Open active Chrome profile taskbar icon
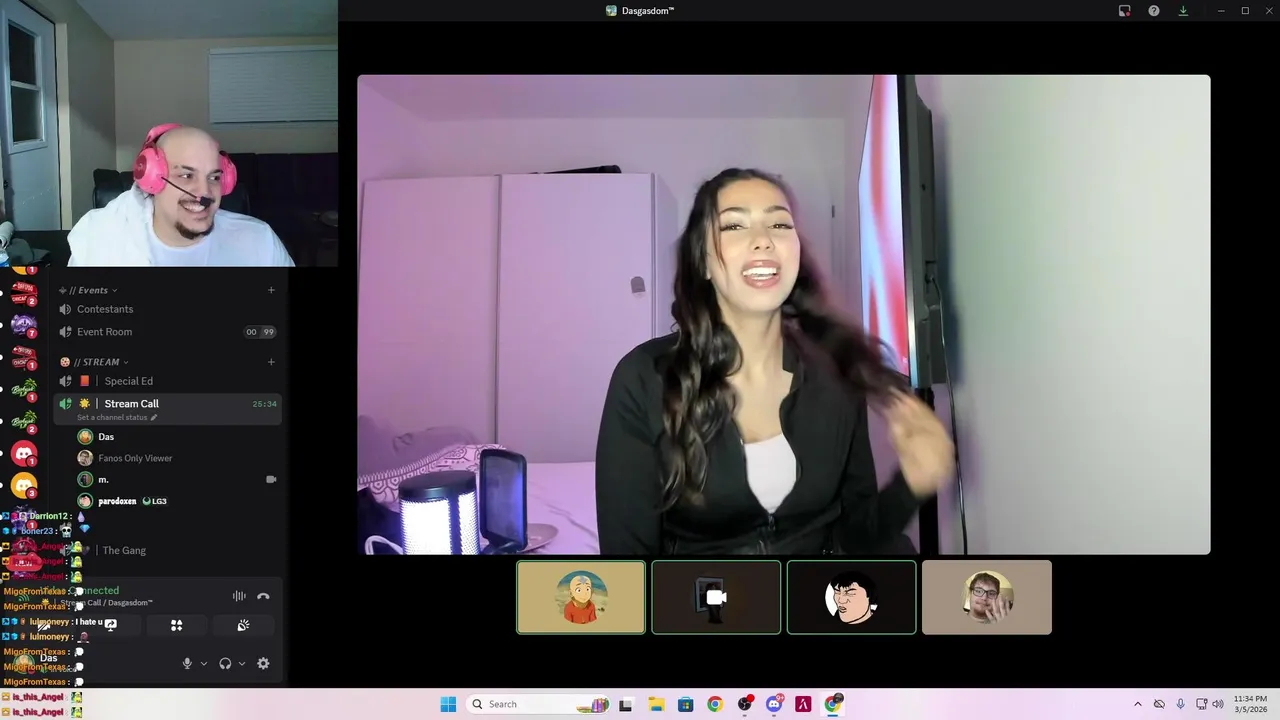This screenshot has width=1280, height=720. click(x=833, y=704)
